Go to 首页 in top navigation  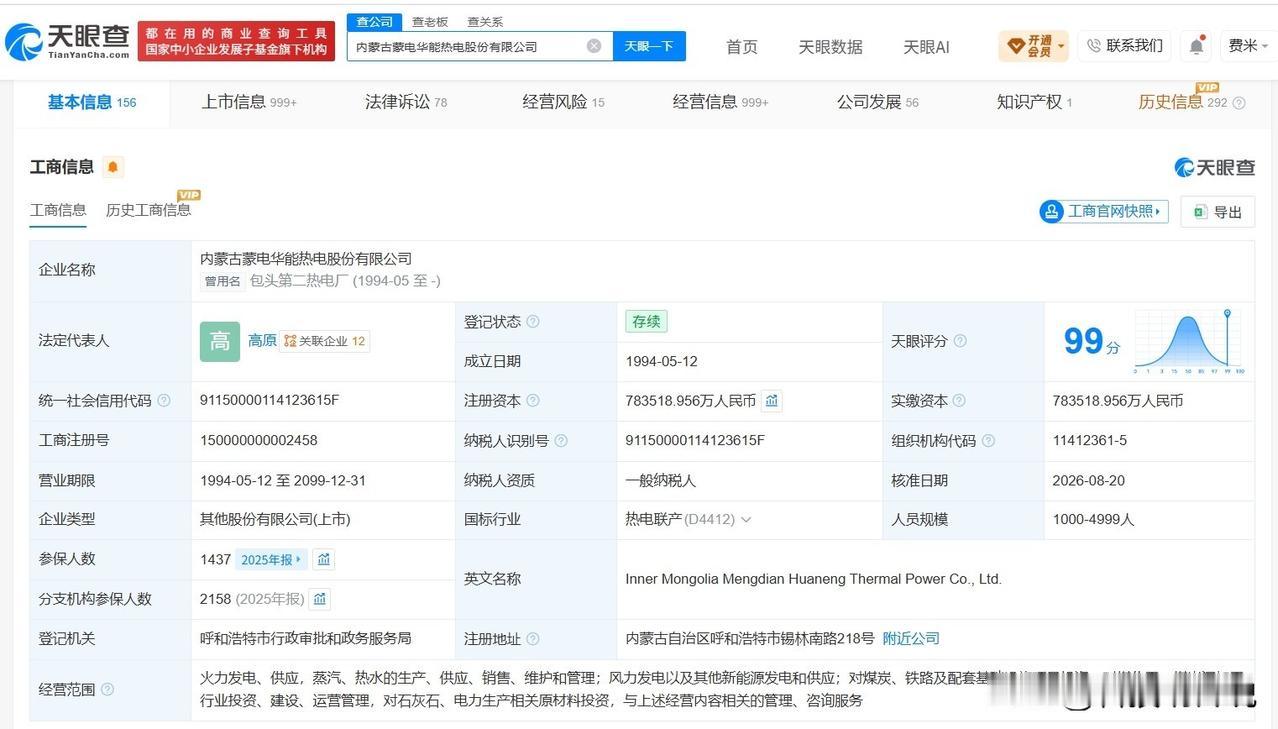point(741,47)
